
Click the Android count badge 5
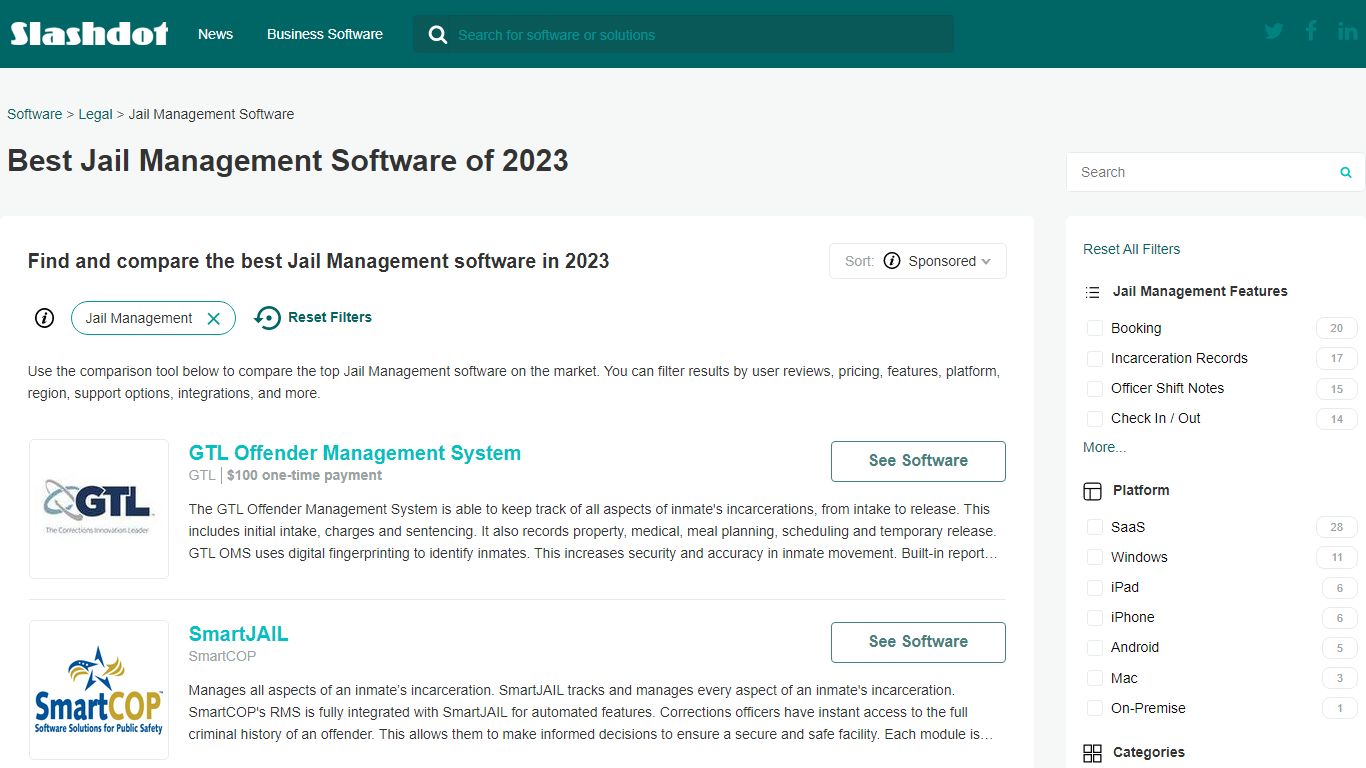1340,647
